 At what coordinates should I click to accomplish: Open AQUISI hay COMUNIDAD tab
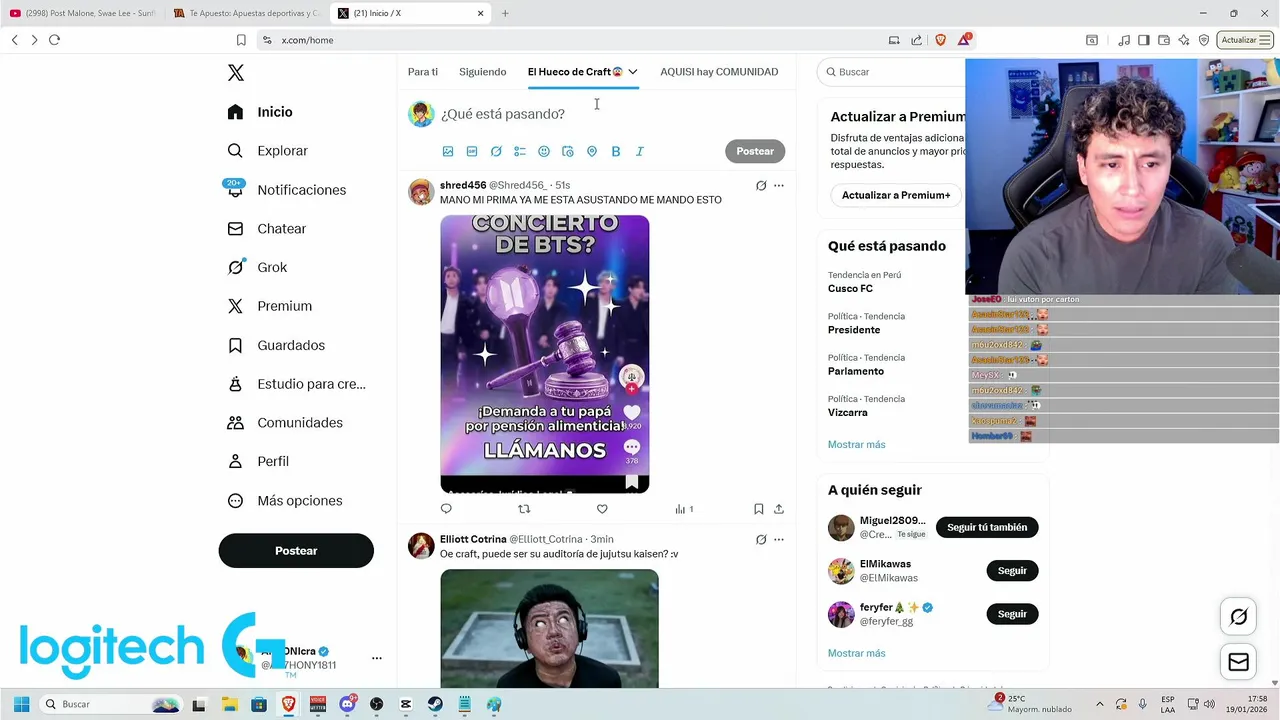click(719, 72)
